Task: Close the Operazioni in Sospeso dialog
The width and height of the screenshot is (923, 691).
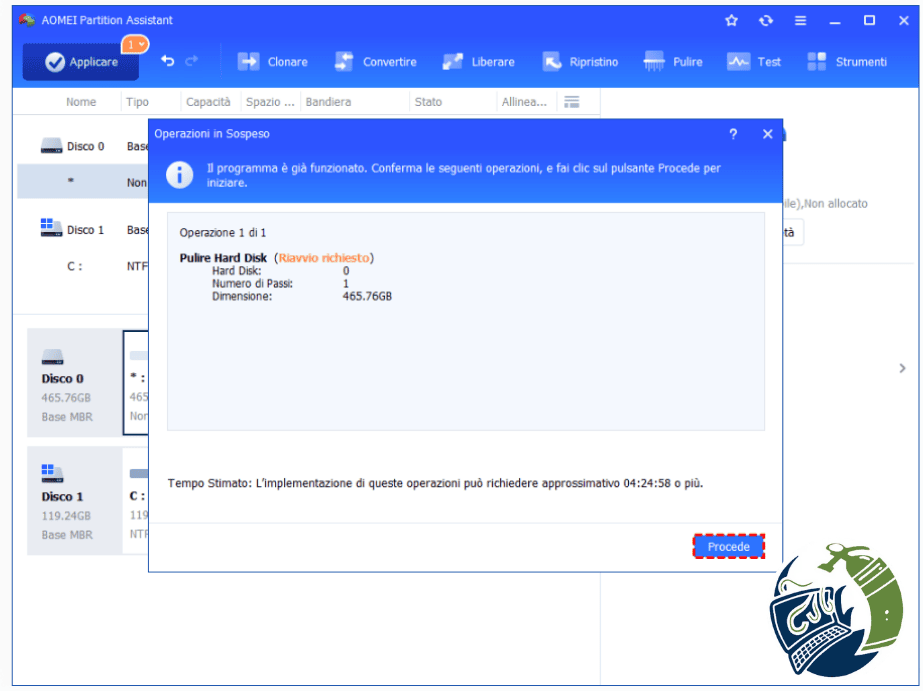Action: pyautogui.click(x=768, y=134)
